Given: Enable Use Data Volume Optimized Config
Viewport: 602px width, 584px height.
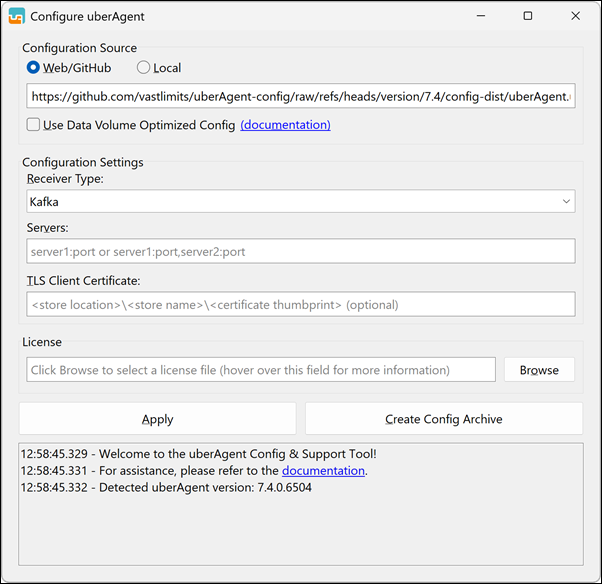Looking at the screenshot, I should point(34,125).
